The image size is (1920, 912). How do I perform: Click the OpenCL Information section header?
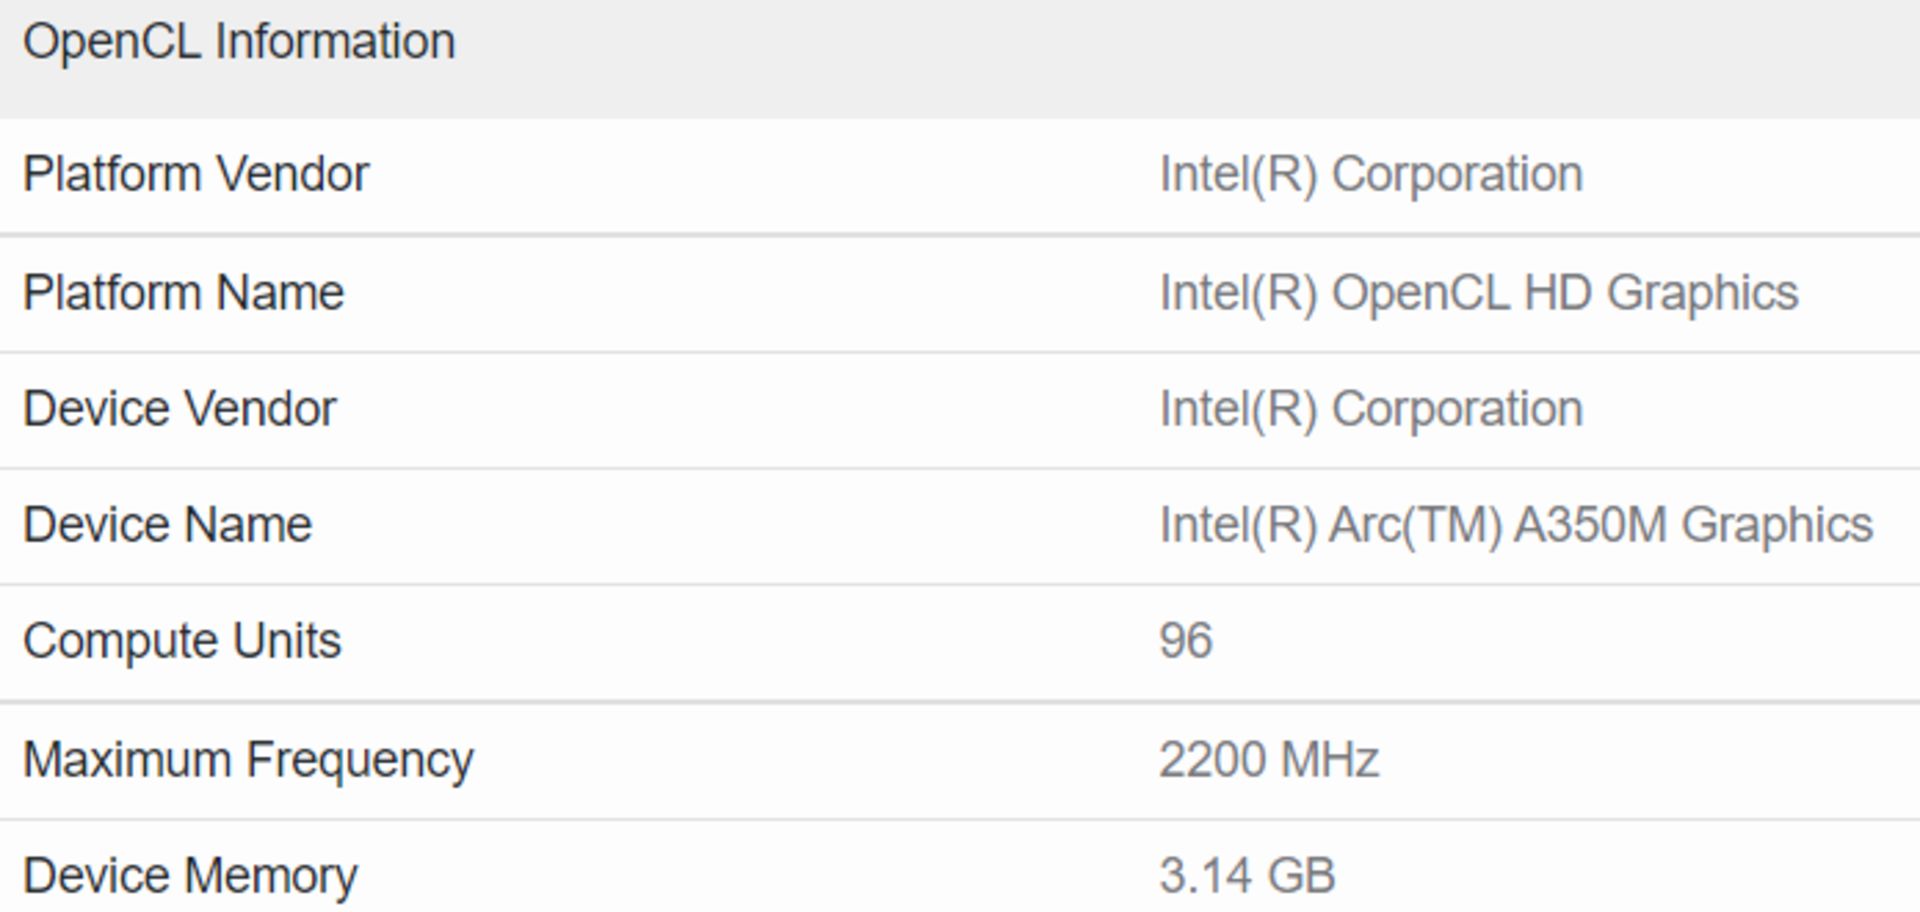coord(239,42)
